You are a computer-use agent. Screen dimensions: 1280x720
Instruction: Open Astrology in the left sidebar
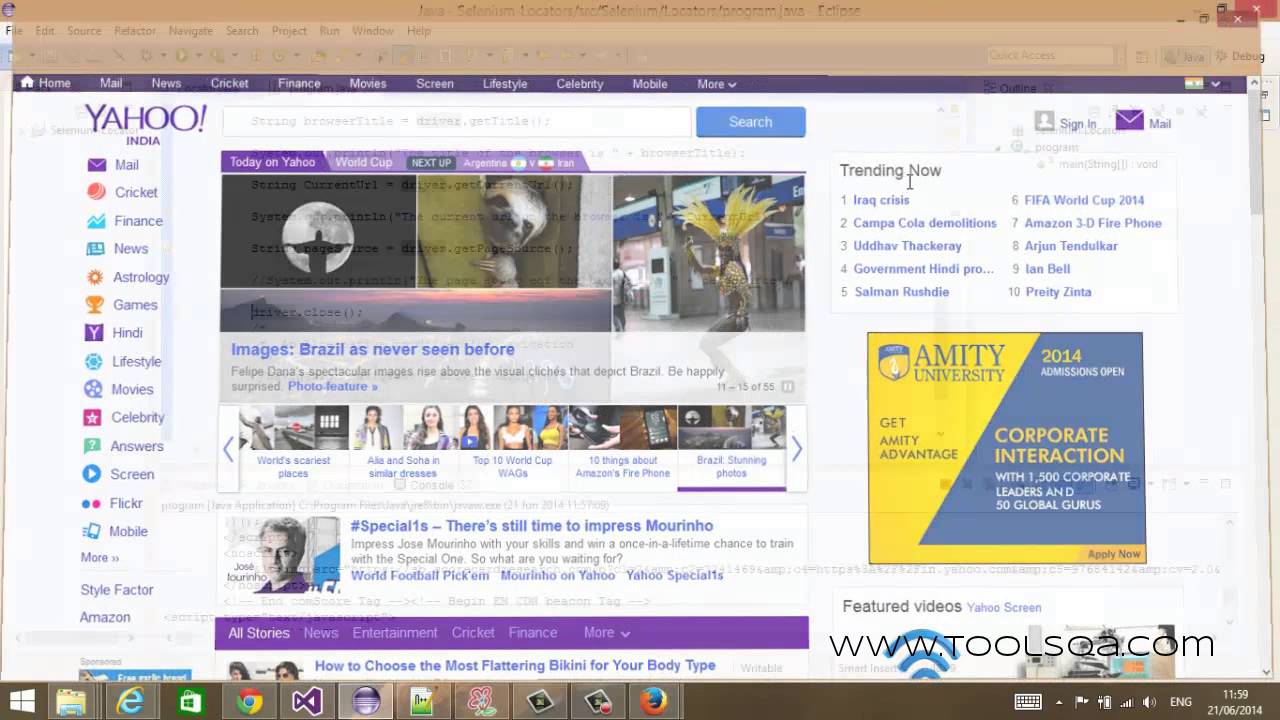coord(128,277)
